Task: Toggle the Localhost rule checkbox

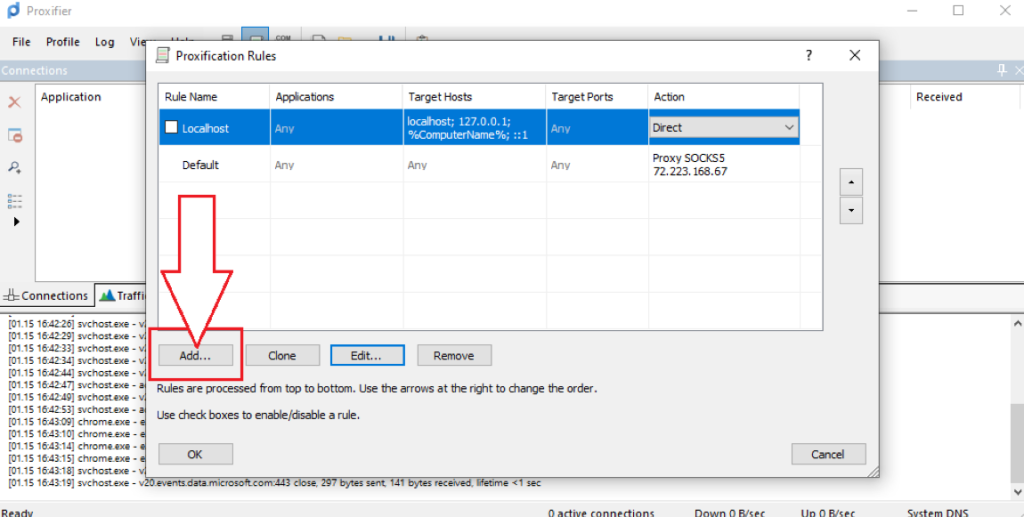Action: click(x=171, y=128)
